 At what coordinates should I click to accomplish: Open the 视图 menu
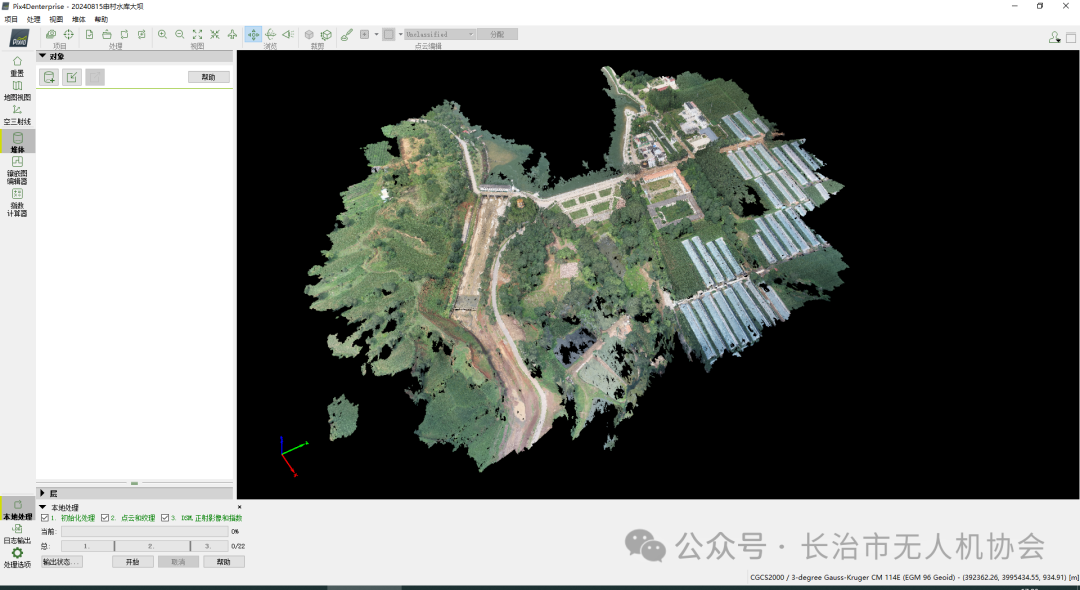point(56,19)
